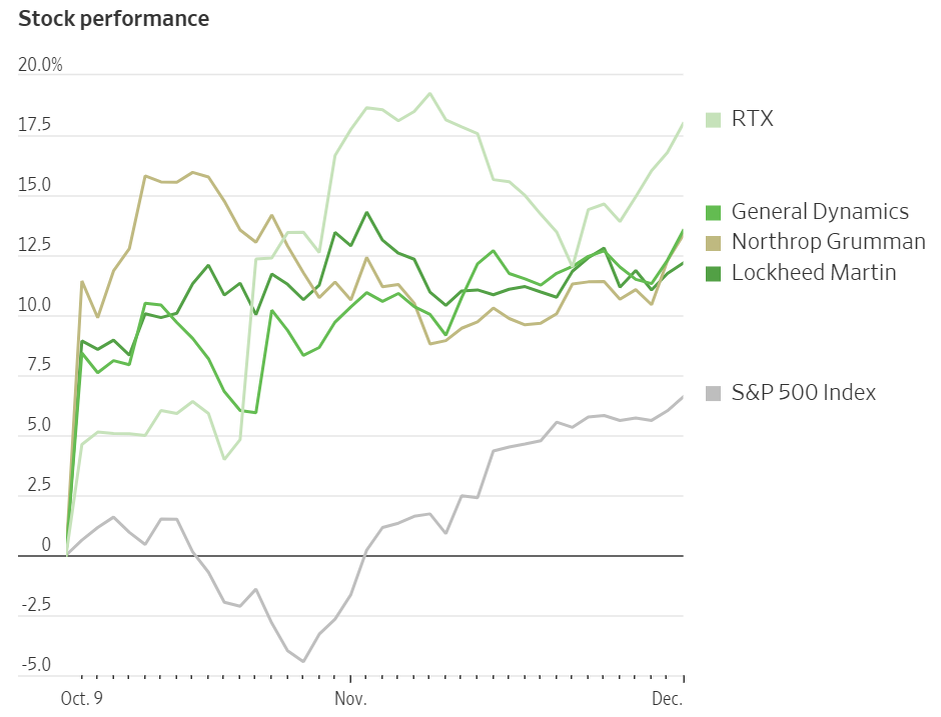Click the 20.0% y-axis label
The image size is (941, 717).
pyautogui.click(x=40, y=64)
